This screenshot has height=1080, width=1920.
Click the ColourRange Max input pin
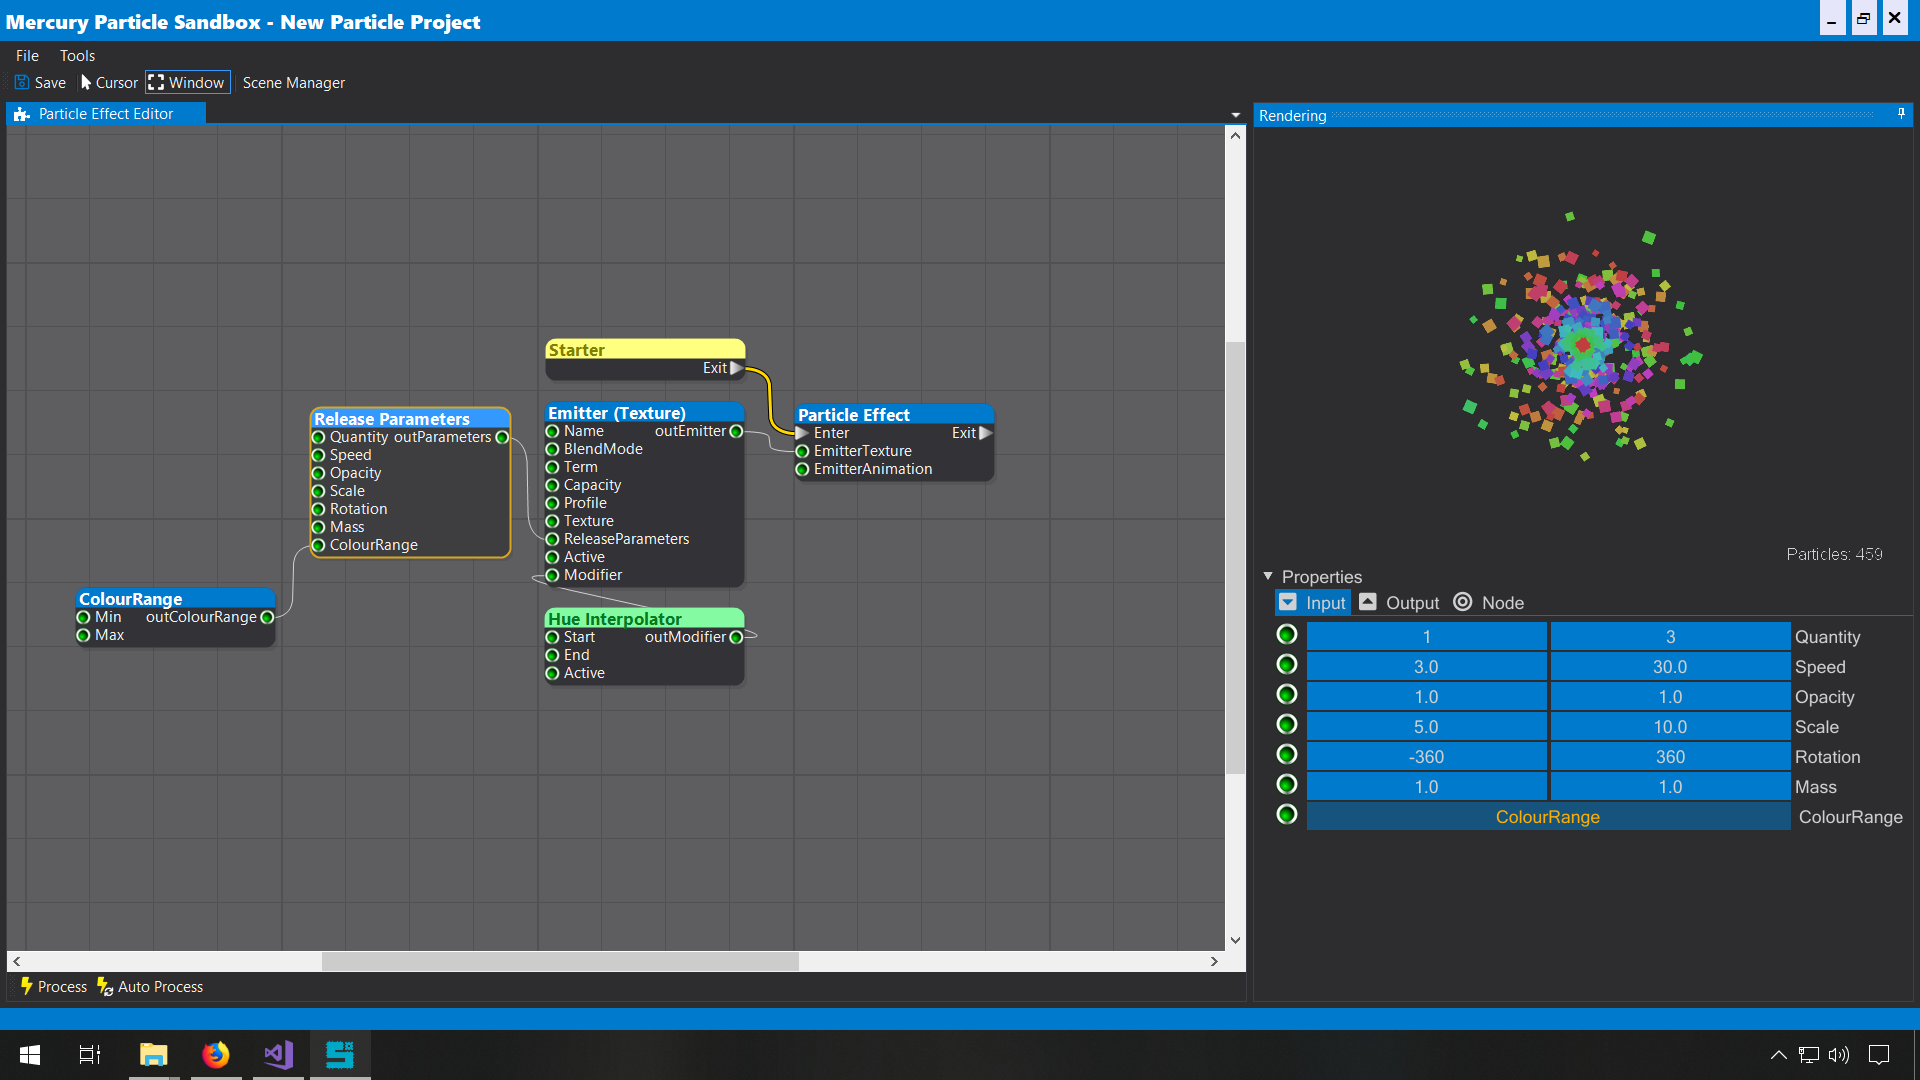click(83, 635)
